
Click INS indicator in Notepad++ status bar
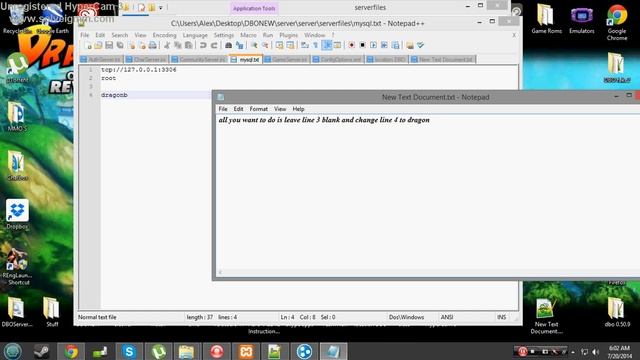[x=501, y=317]
